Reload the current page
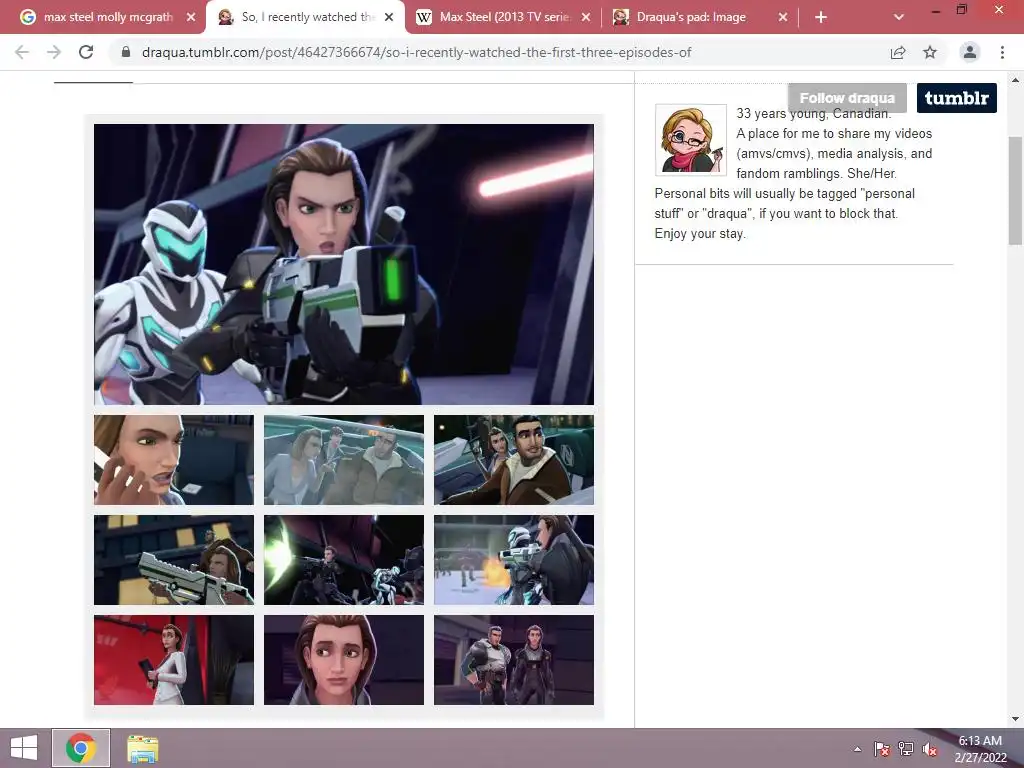1024x768 pixels. [x=86, y=52]
